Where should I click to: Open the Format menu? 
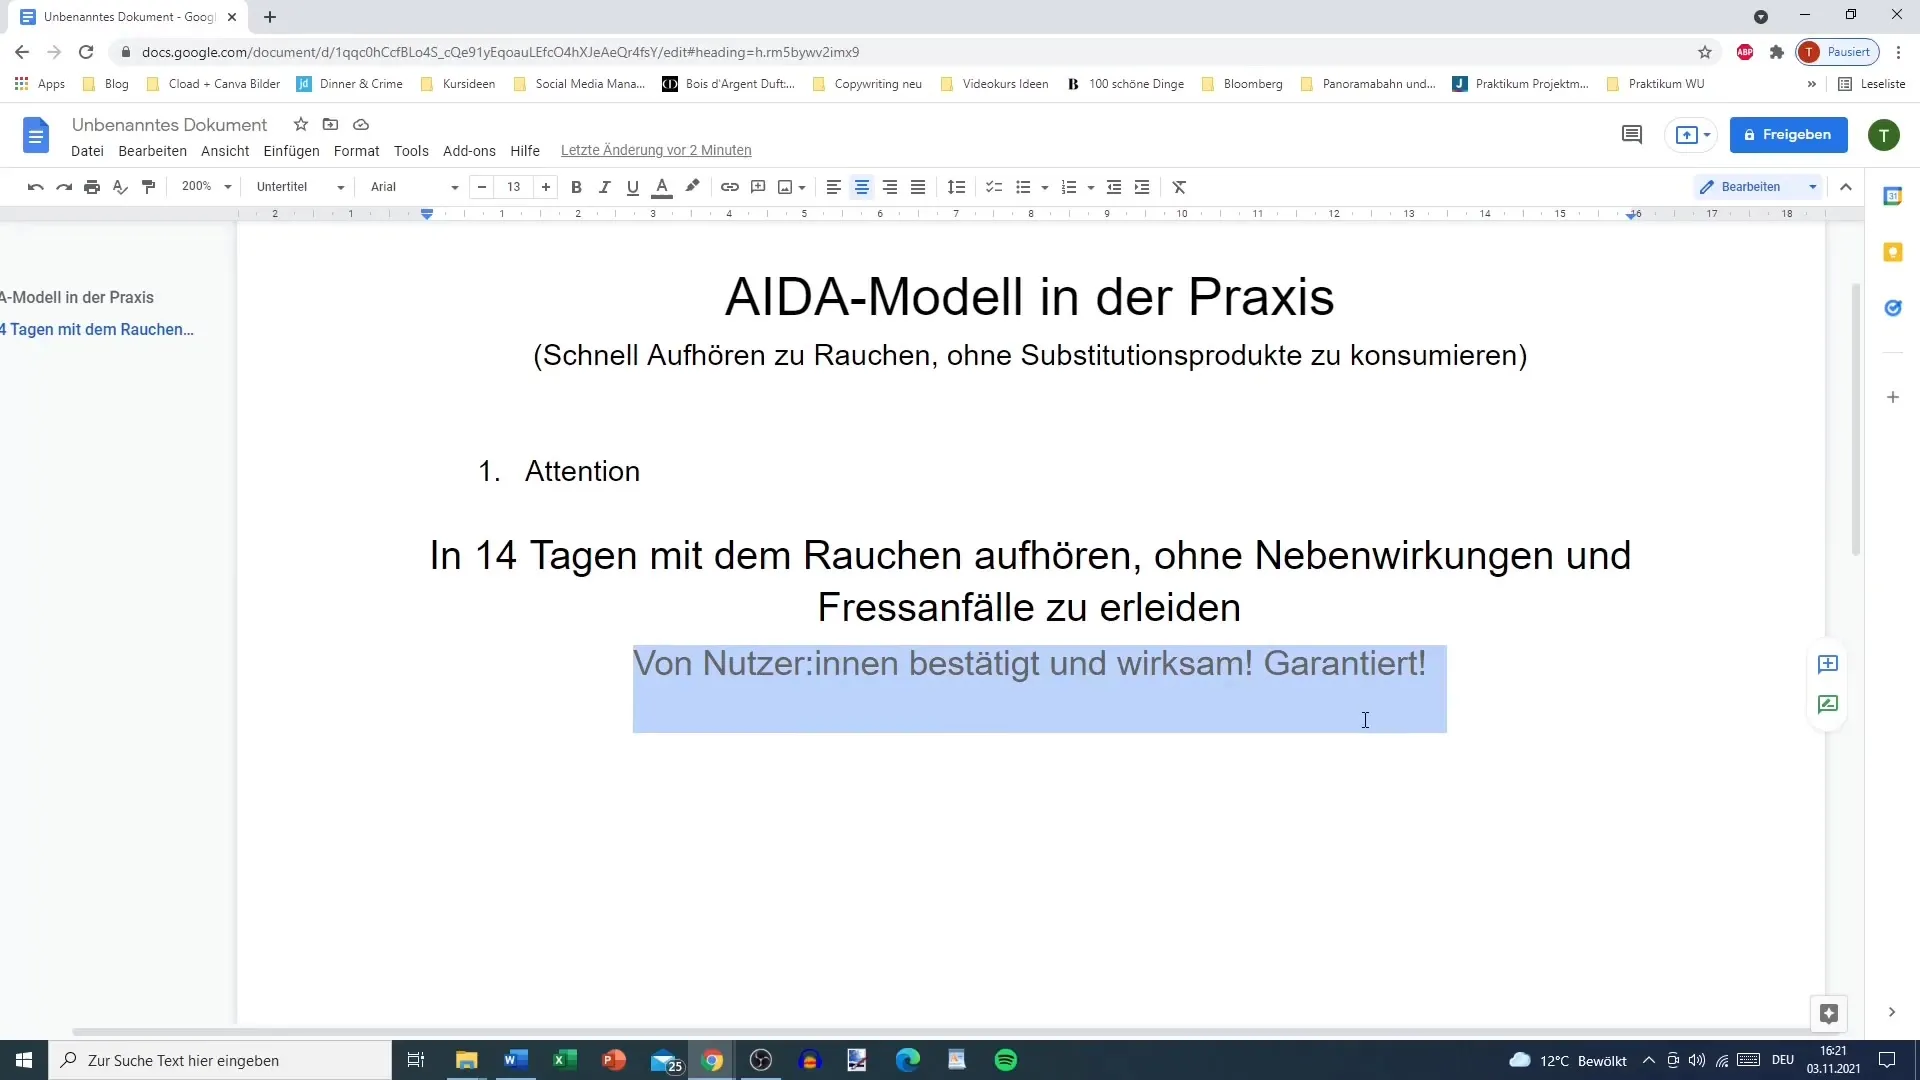pos(356,151)
